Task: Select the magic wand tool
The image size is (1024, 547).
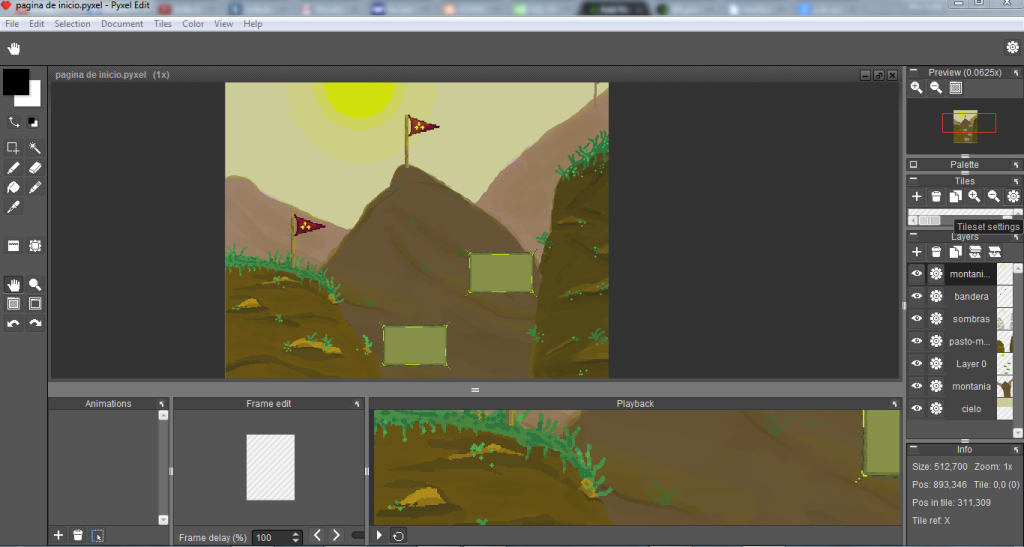Action: pos(35,148)
